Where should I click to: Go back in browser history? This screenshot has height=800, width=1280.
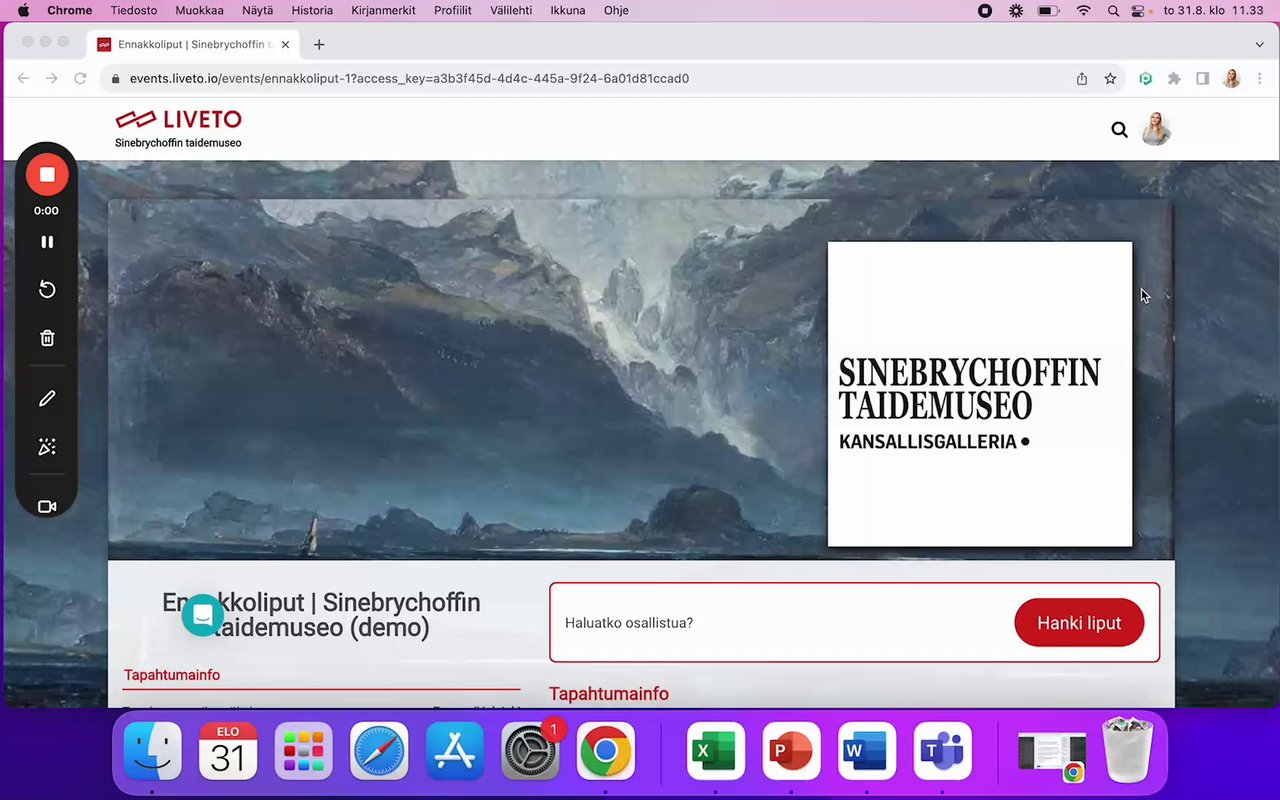(23, 78)
